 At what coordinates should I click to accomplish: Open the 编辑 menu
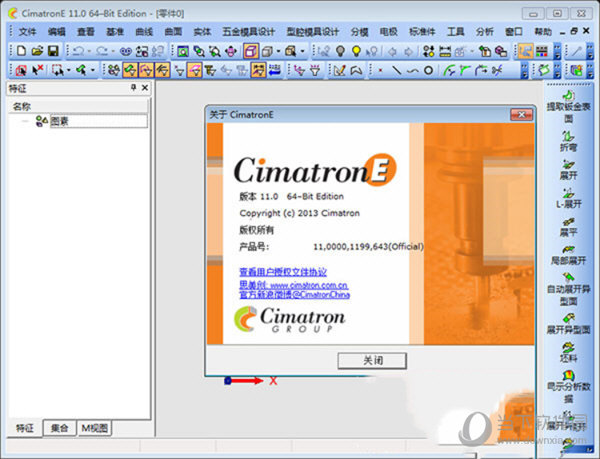point(57,32)
